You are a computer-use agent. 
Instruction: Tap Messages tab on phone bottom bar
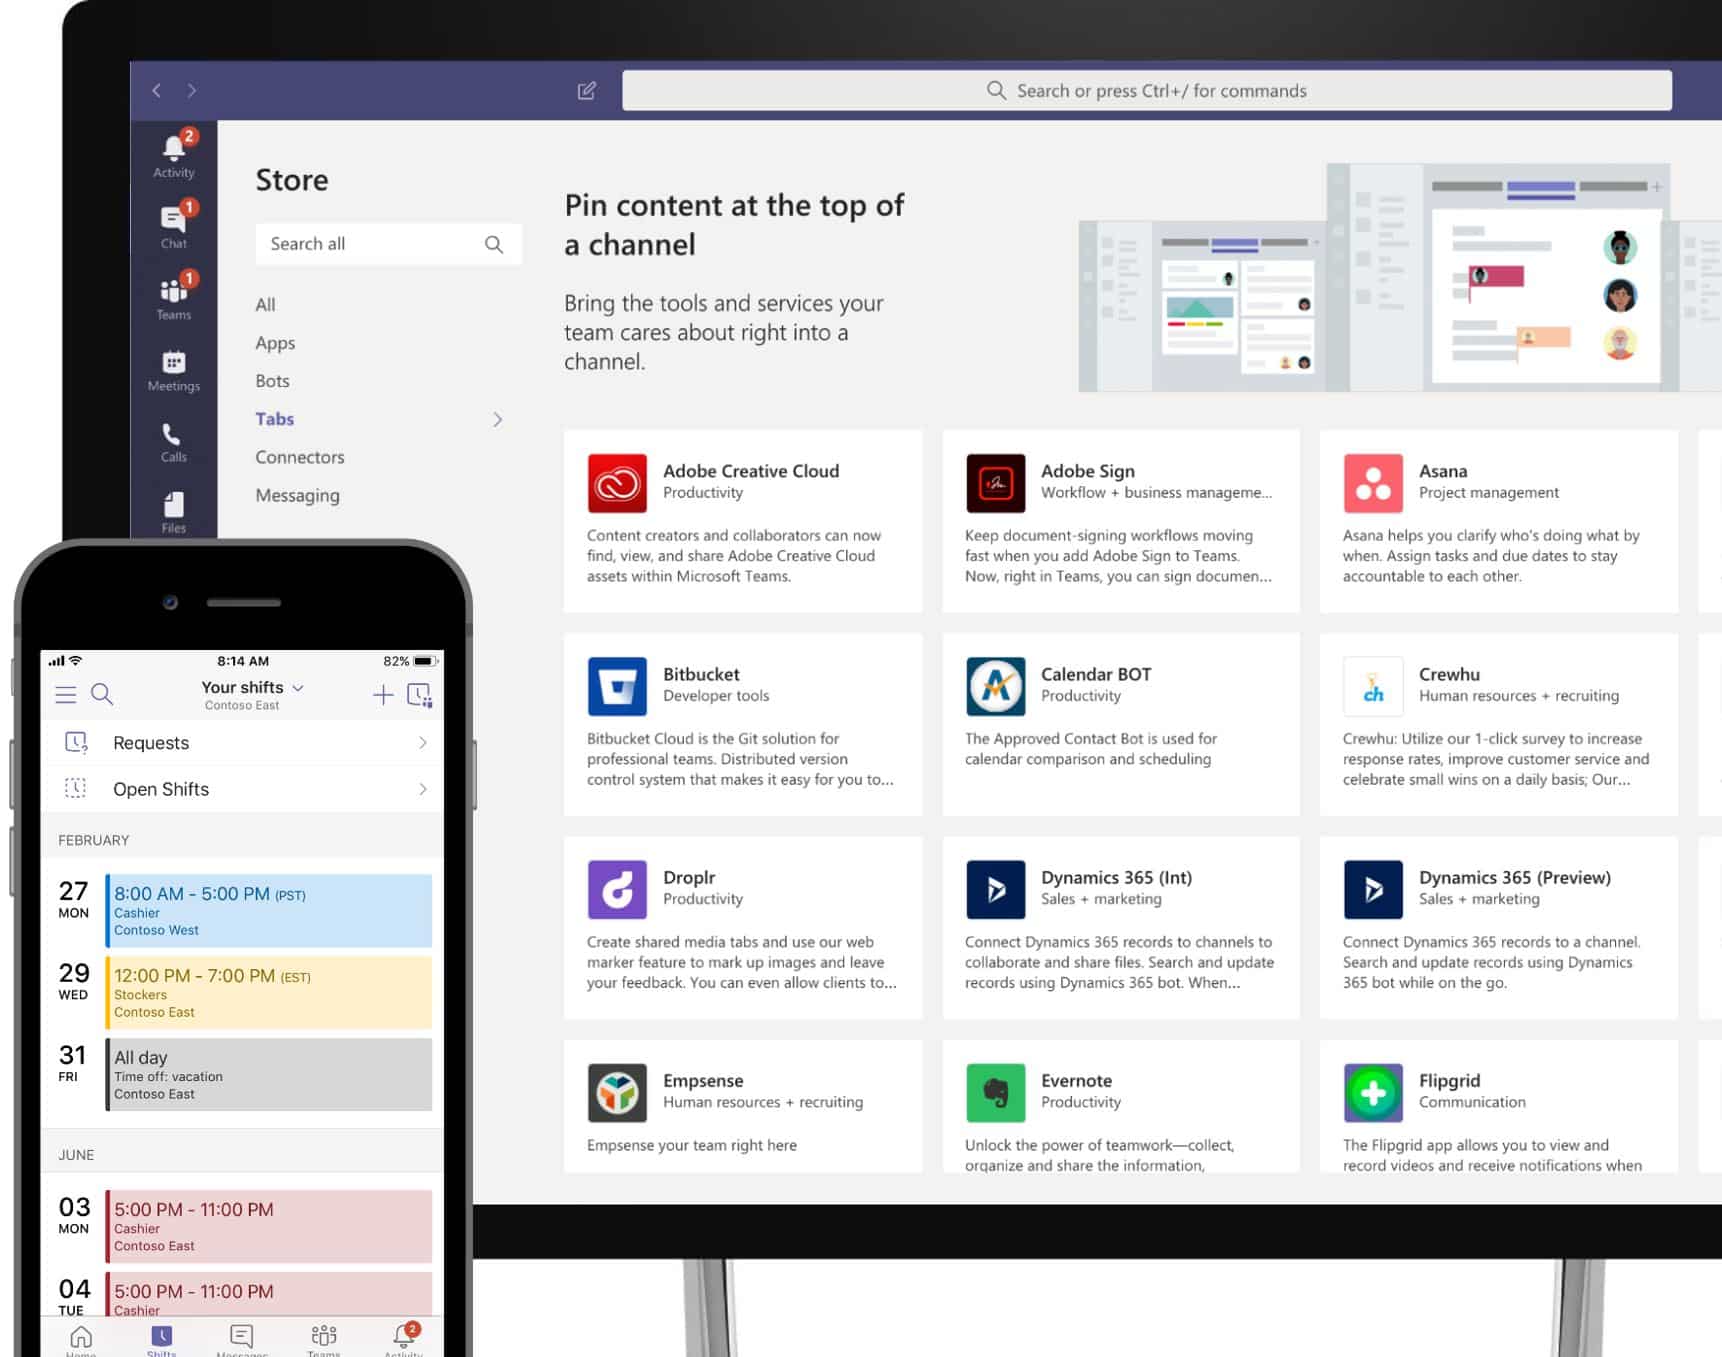click(242, 1340)
